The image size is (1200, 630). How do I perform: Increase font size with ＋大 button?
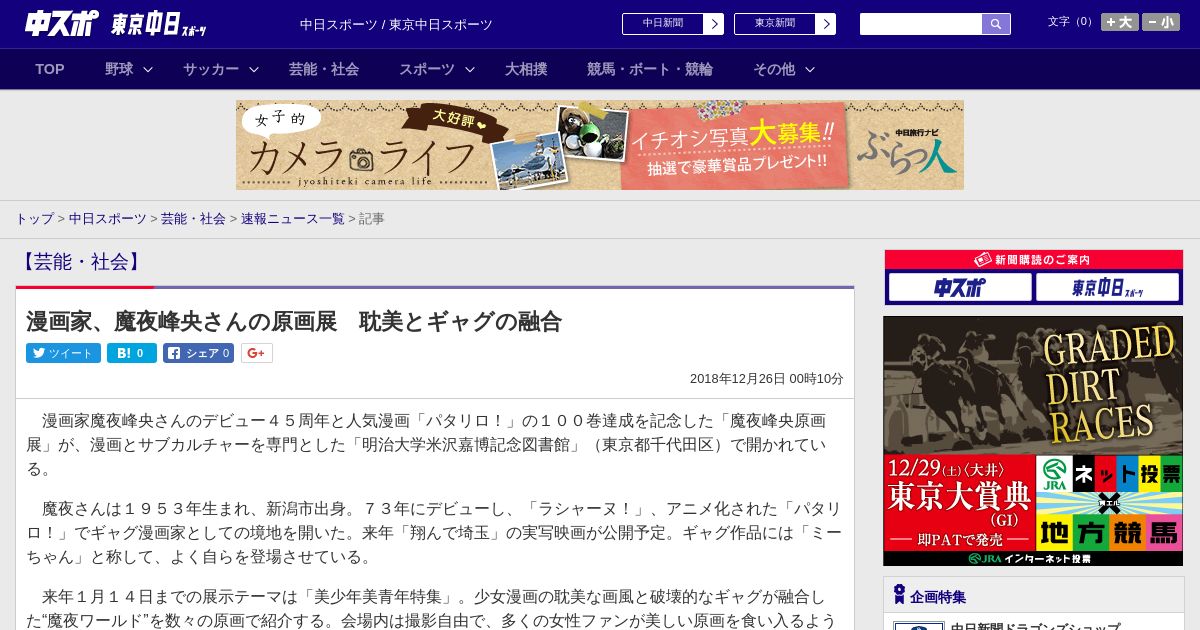(x=1120, y=22)
